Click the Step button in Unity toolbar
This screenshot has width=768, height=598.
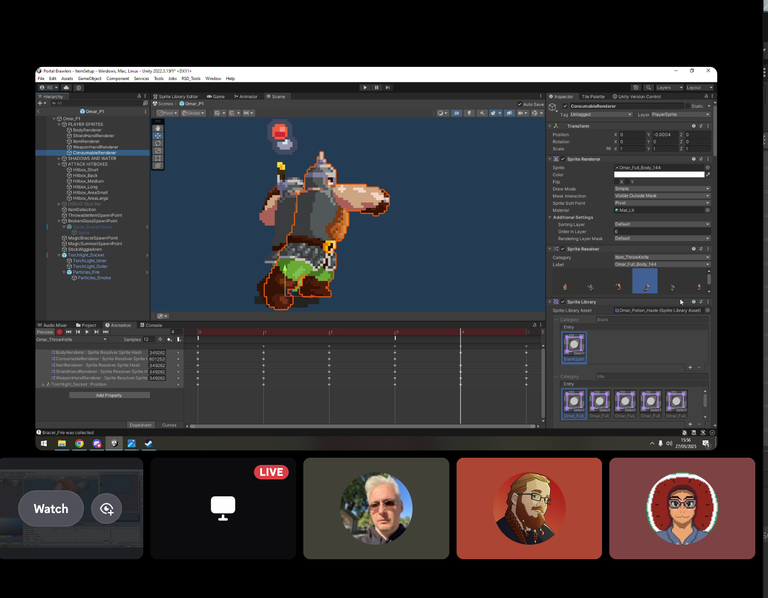387,87
